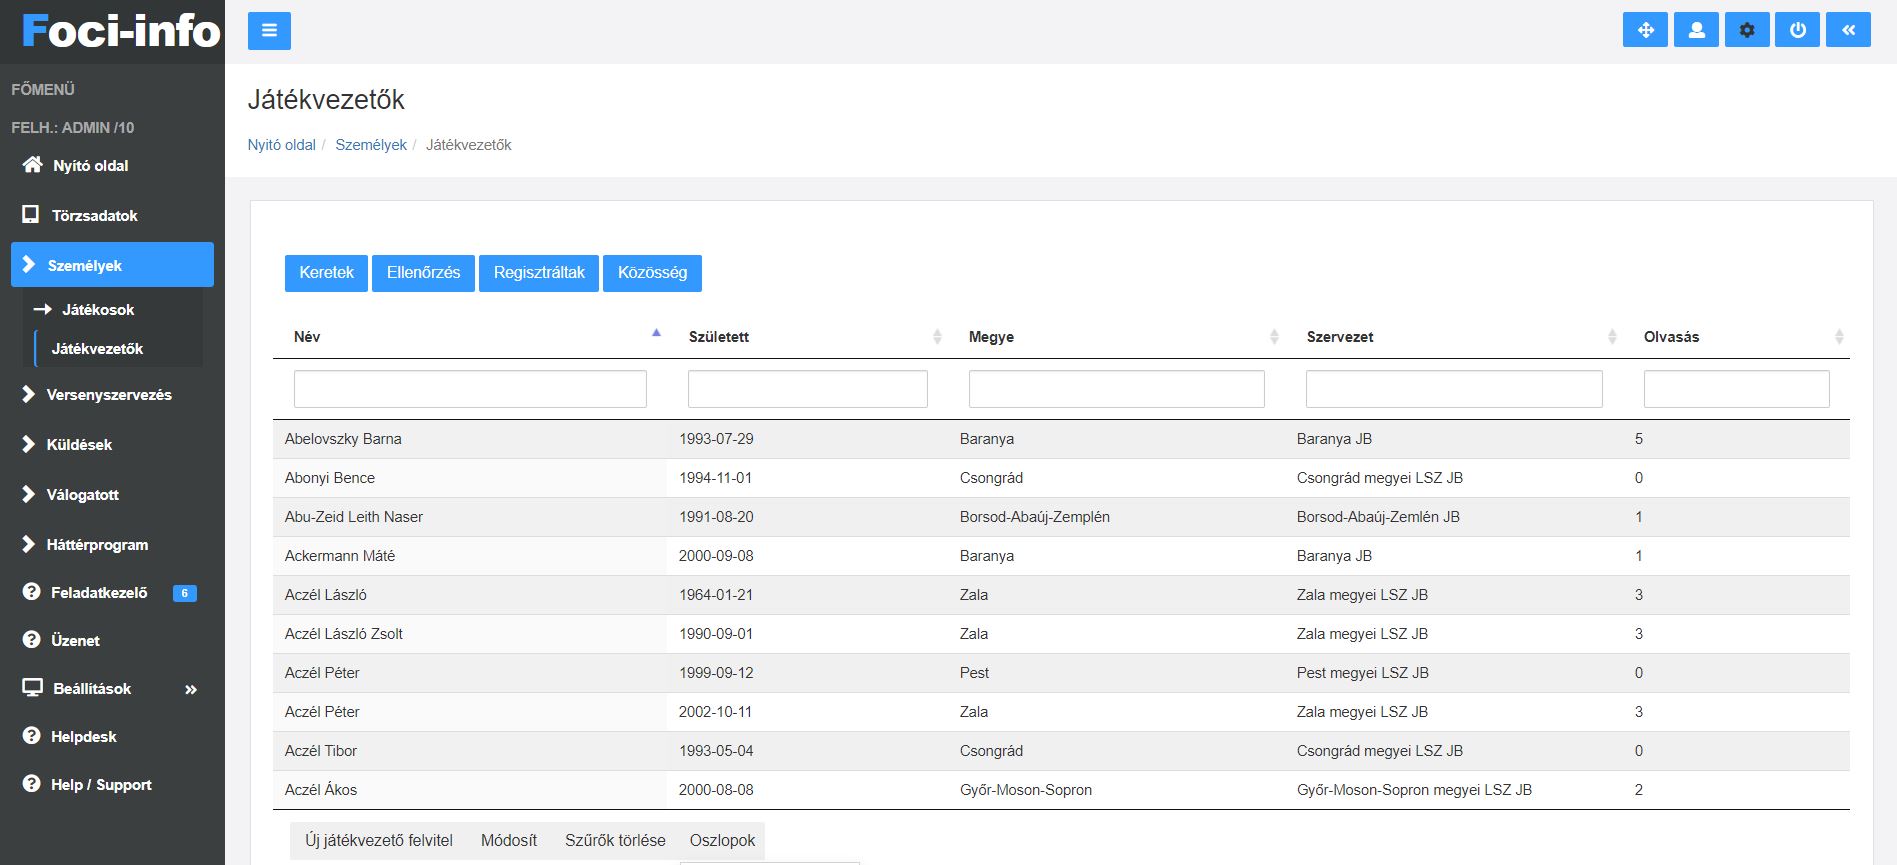Click the question icon beside Helpdesk
This screenshot has height=865, width=1897.
(31, 736)
